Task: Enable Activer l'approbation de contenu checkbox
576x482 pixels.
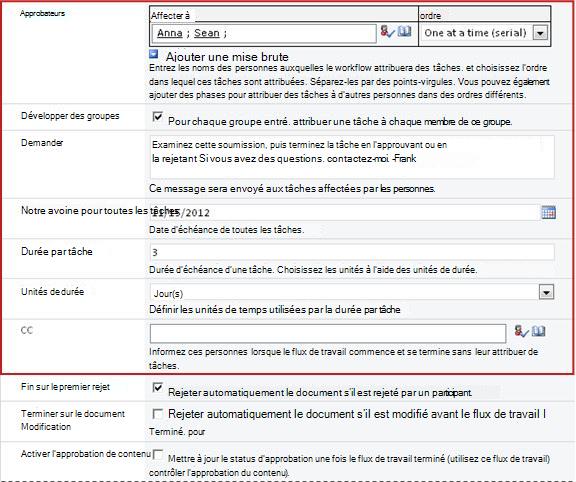Action: click(158, 454)
